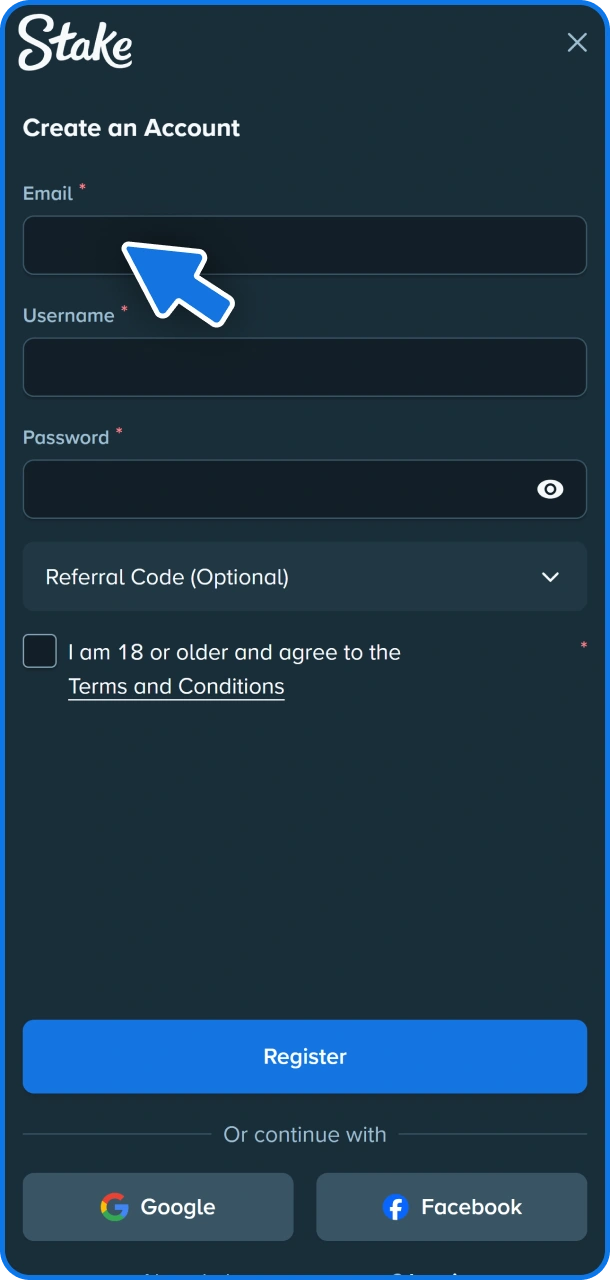Image resolution: width=610 pixels, height=1280 pixels.
Task: Click the "I am 18 or older" text
Action: (234, 653)
